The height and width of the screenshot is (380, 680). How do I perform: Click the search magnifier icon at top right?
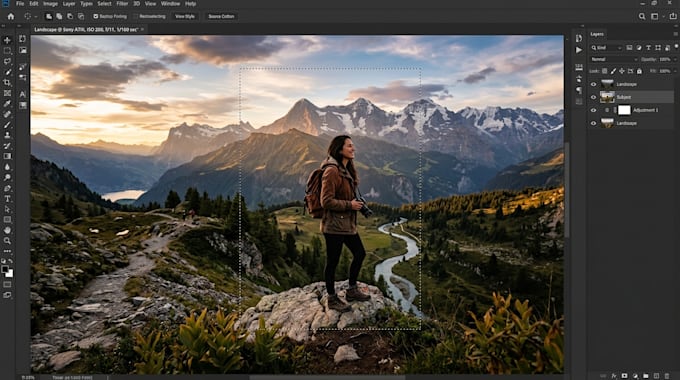tap(642, 16)
